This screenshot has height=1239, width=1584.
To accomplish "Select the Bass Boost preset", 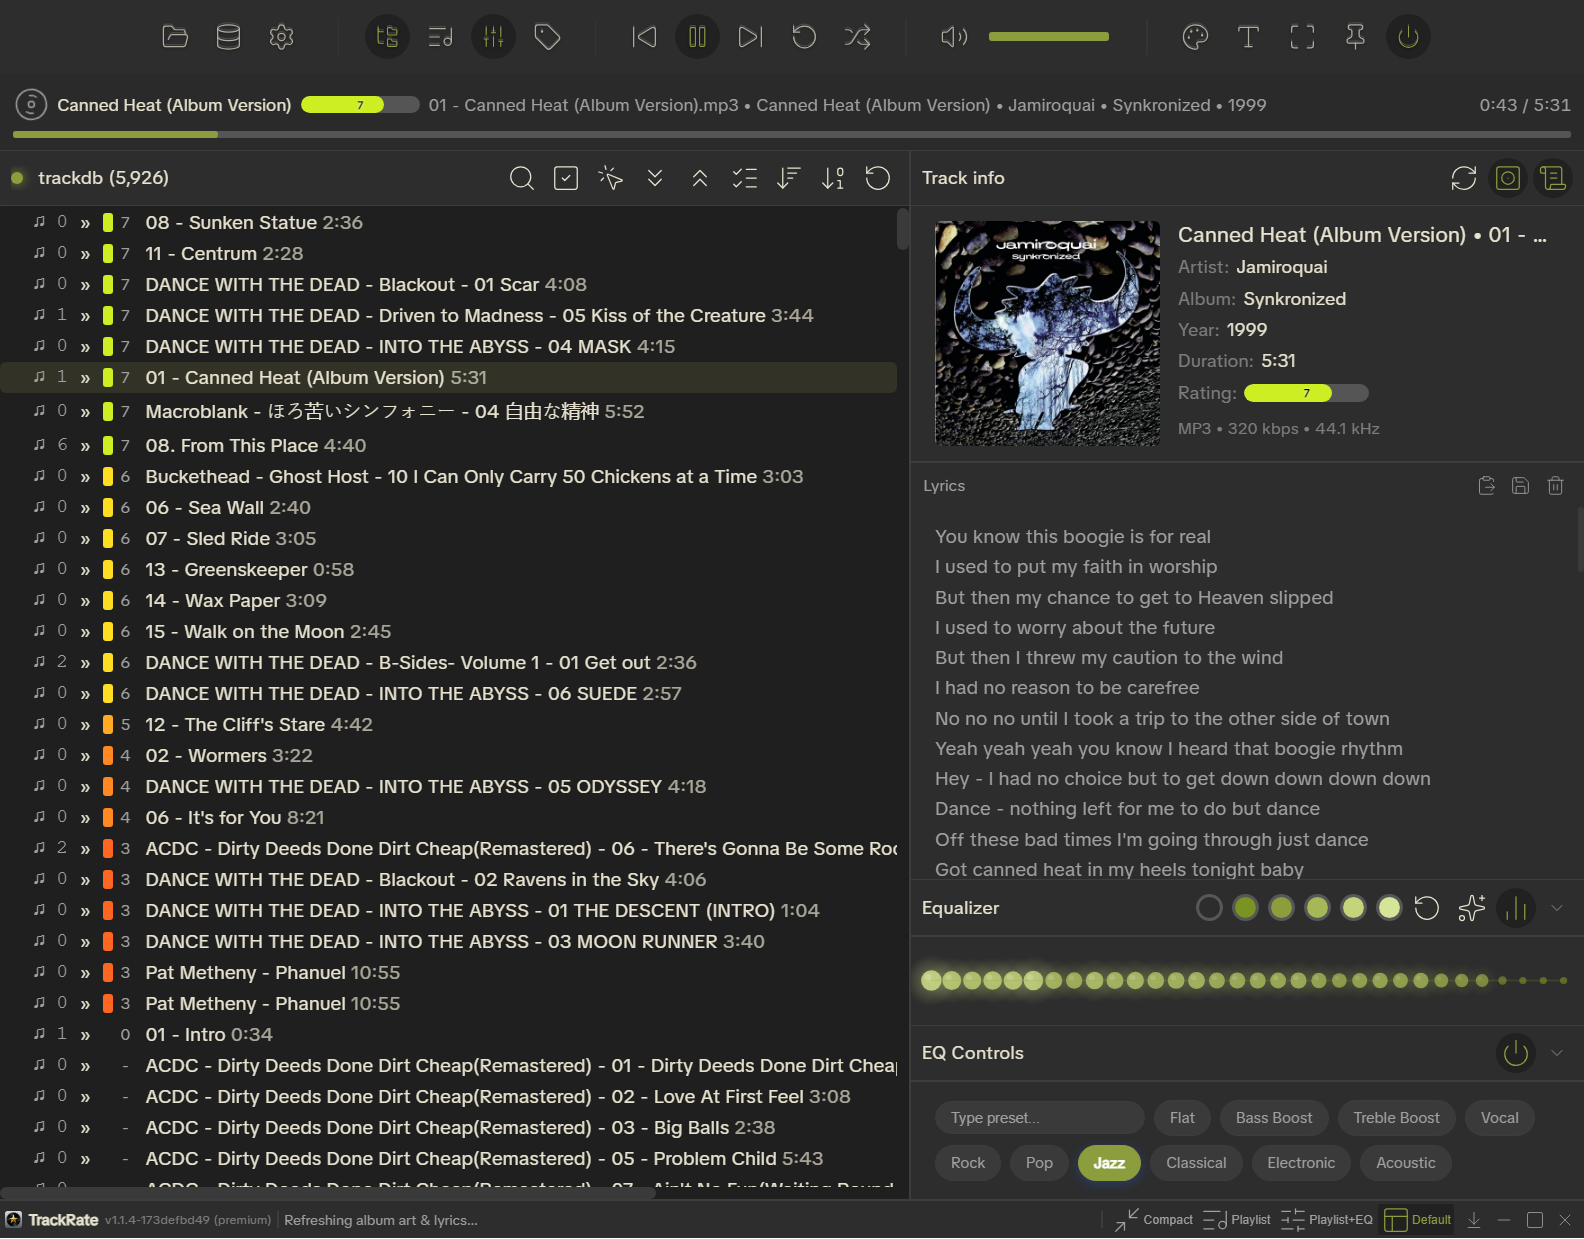I will (x=1273, y=1118).
